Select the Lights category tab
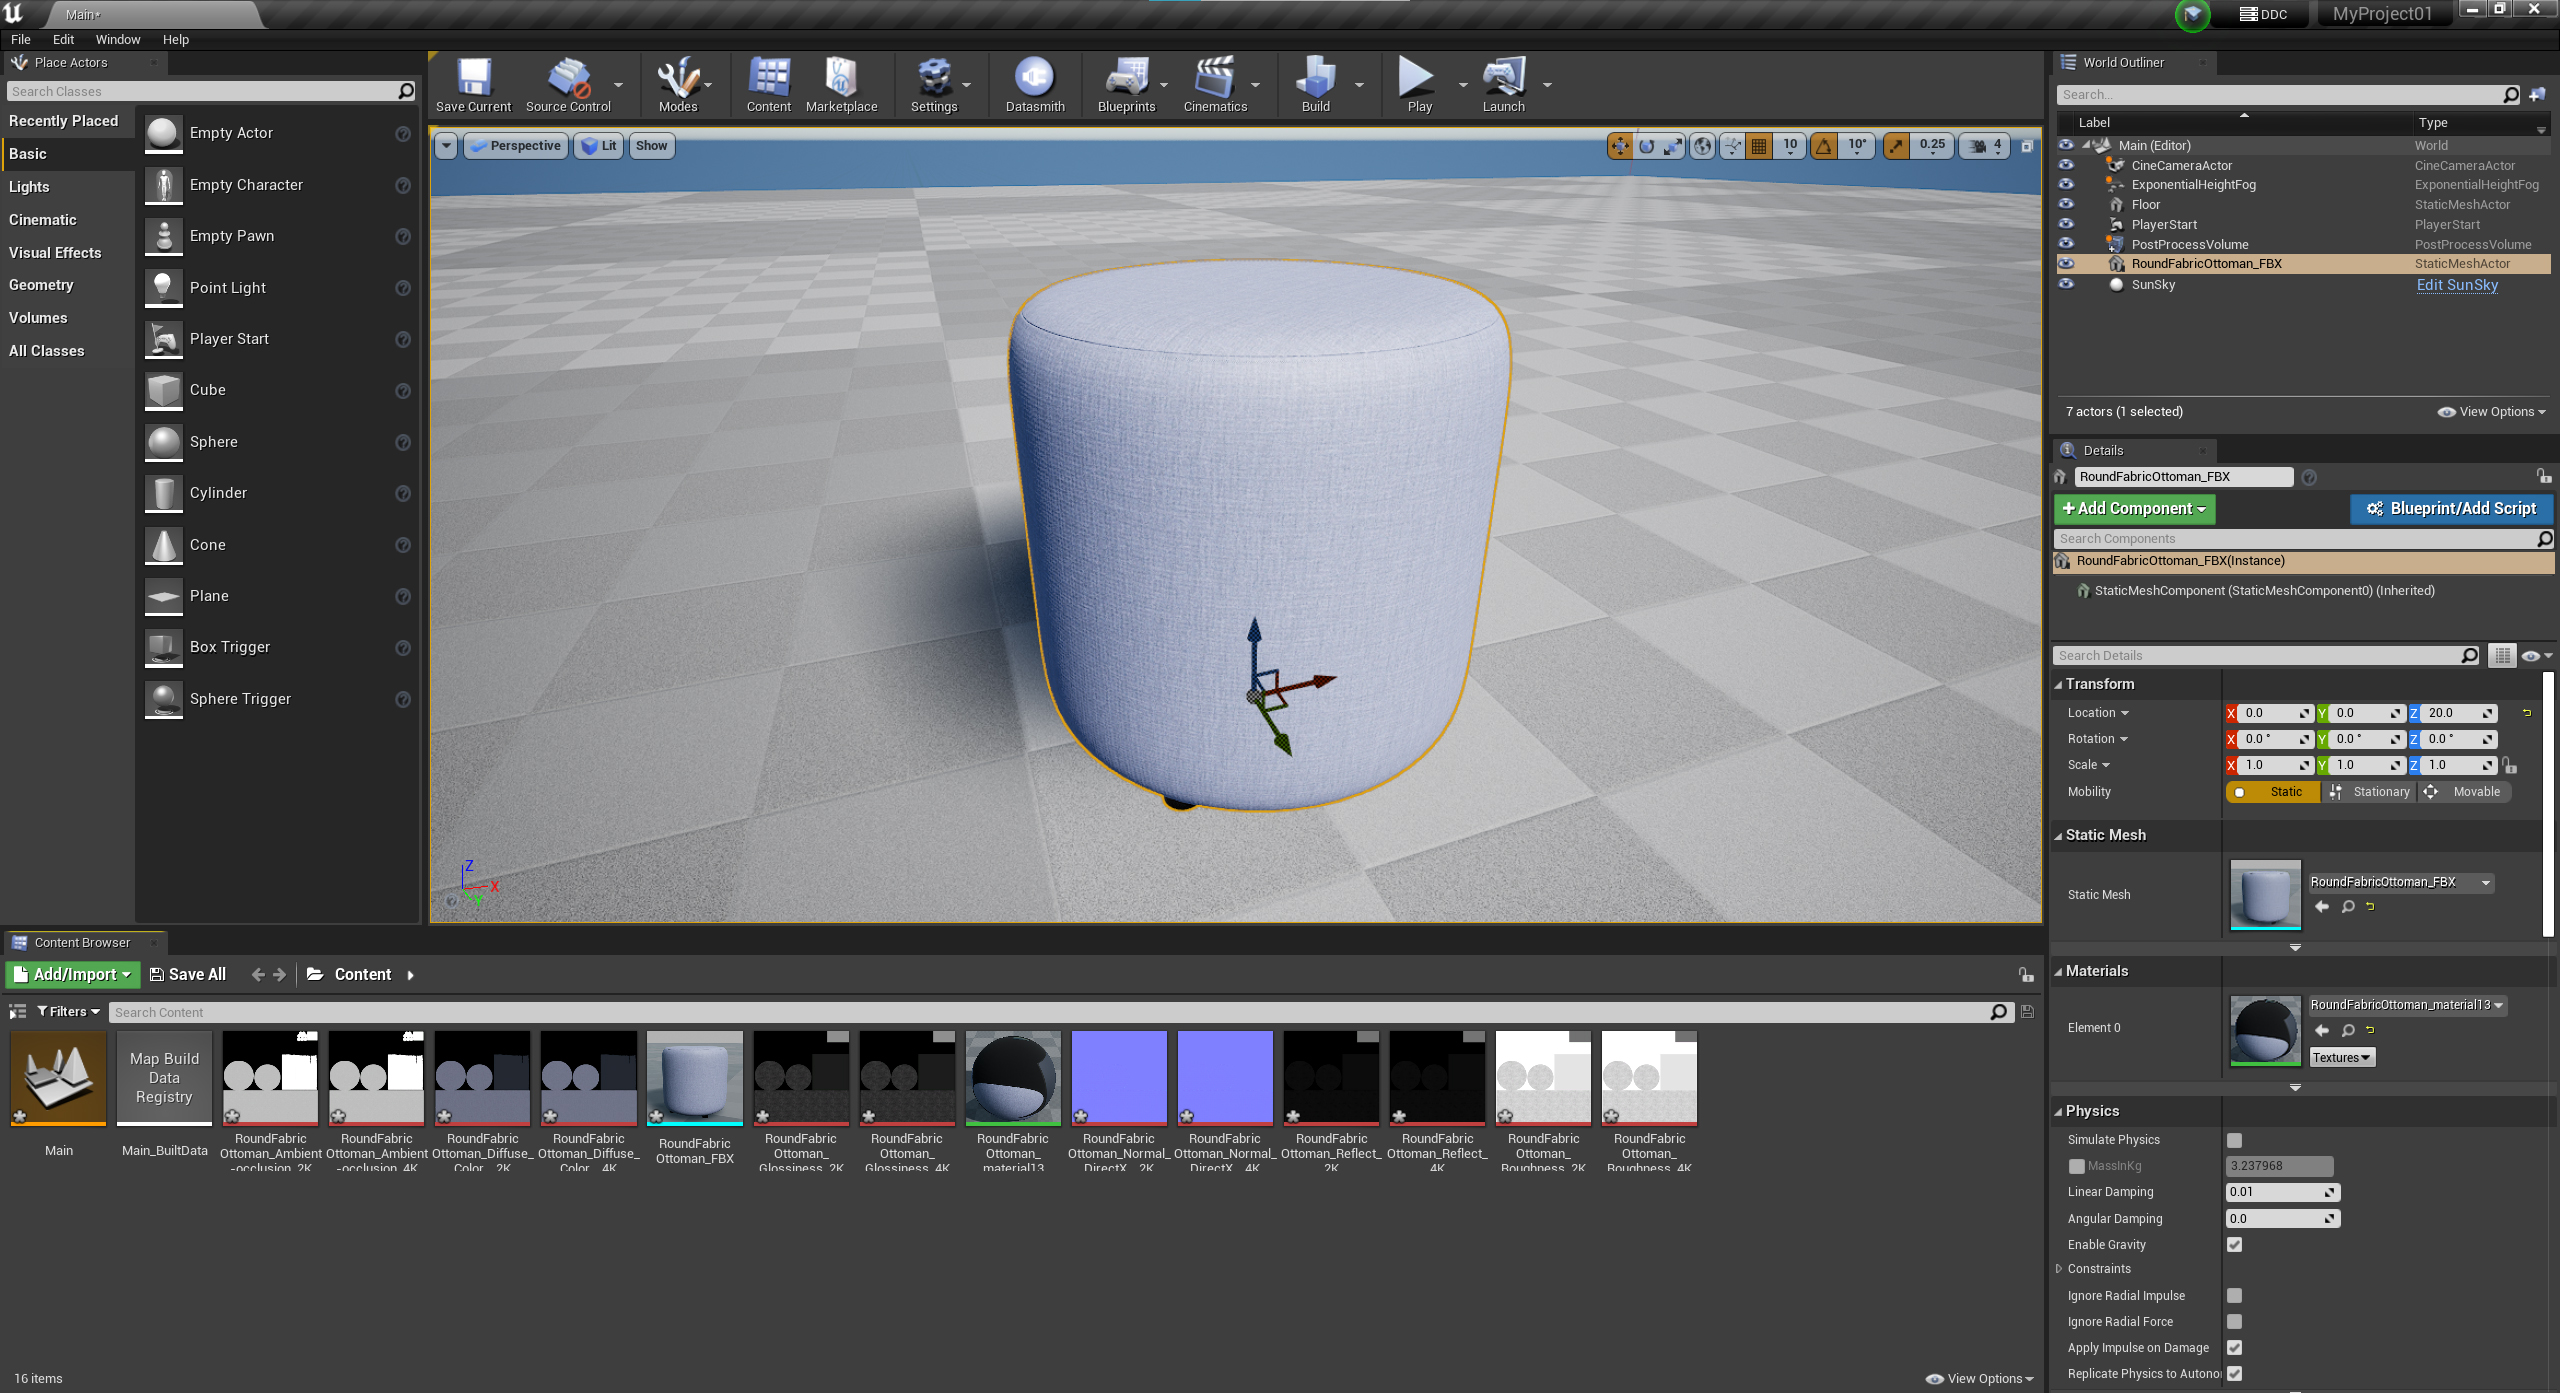The height and width of the screenshot is (1393, 2560). click(x=30, y=187)
